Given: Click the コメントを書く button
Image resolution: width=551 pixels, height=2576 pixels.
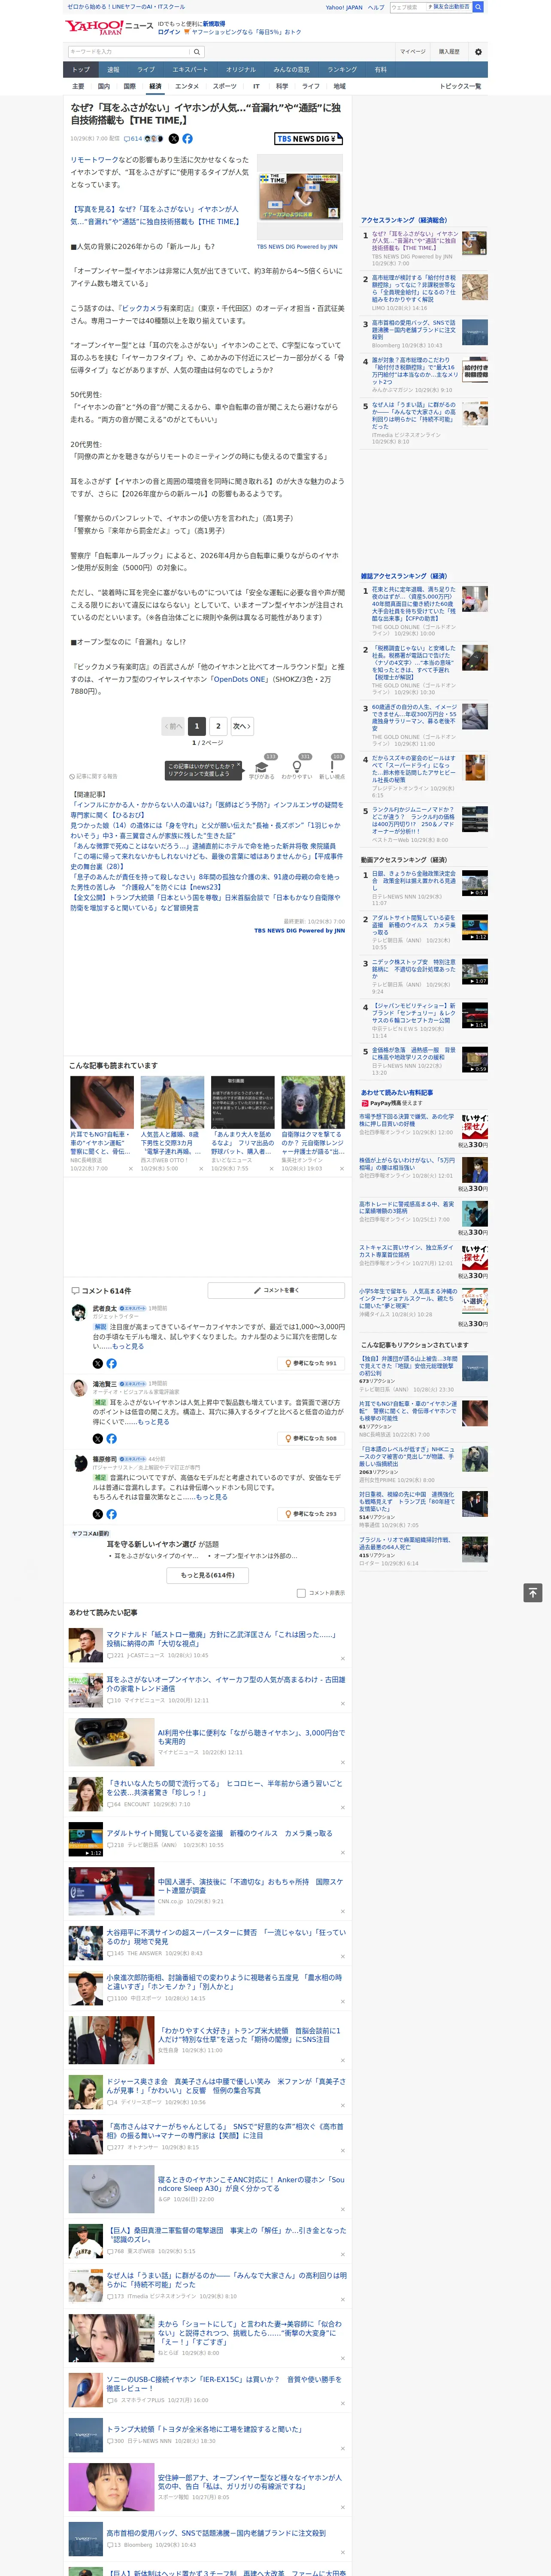Looking at the screenshot, I should pyautogui.click(x=276, y=1290).
